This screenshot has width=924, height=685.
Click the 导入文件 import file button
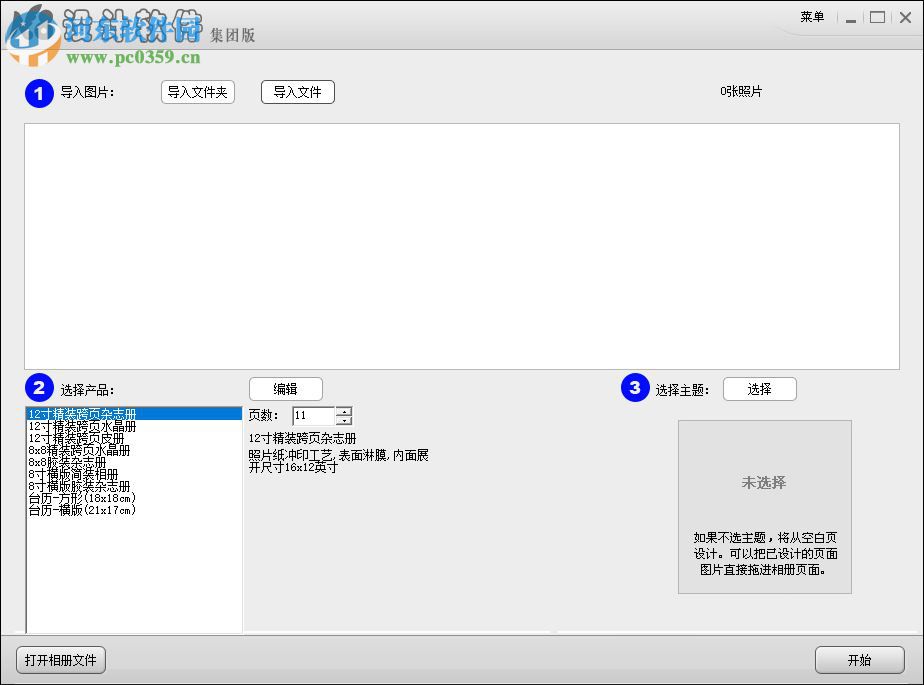coord(297,91)
